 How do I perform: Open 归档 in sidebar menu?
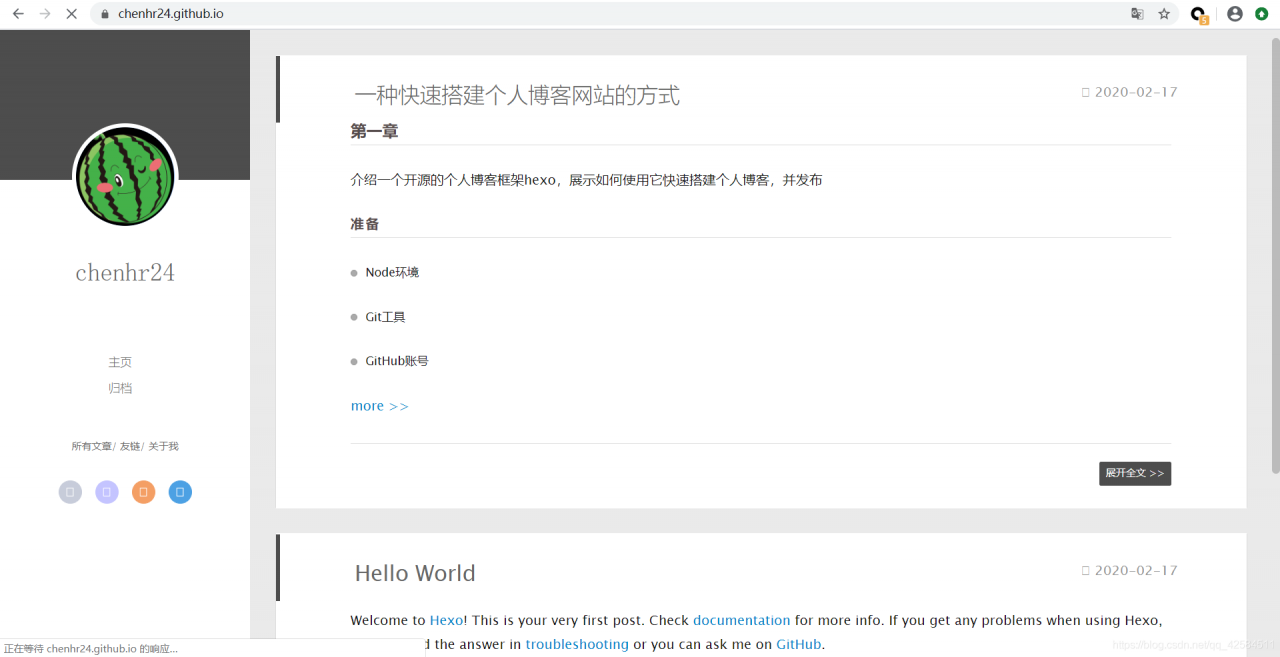click(120, 388)
